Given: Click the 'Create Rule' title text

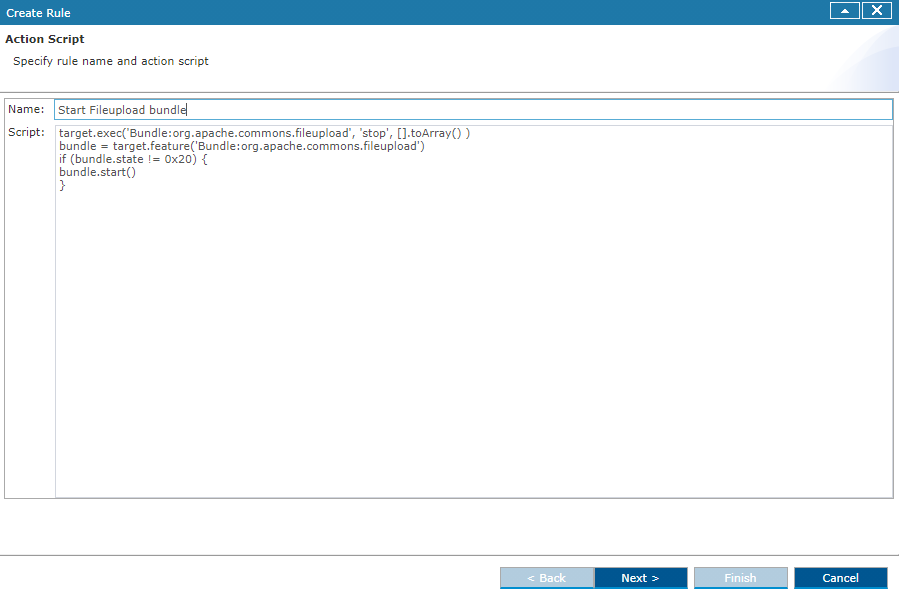Looking at the screenshot, I should 38,13.
